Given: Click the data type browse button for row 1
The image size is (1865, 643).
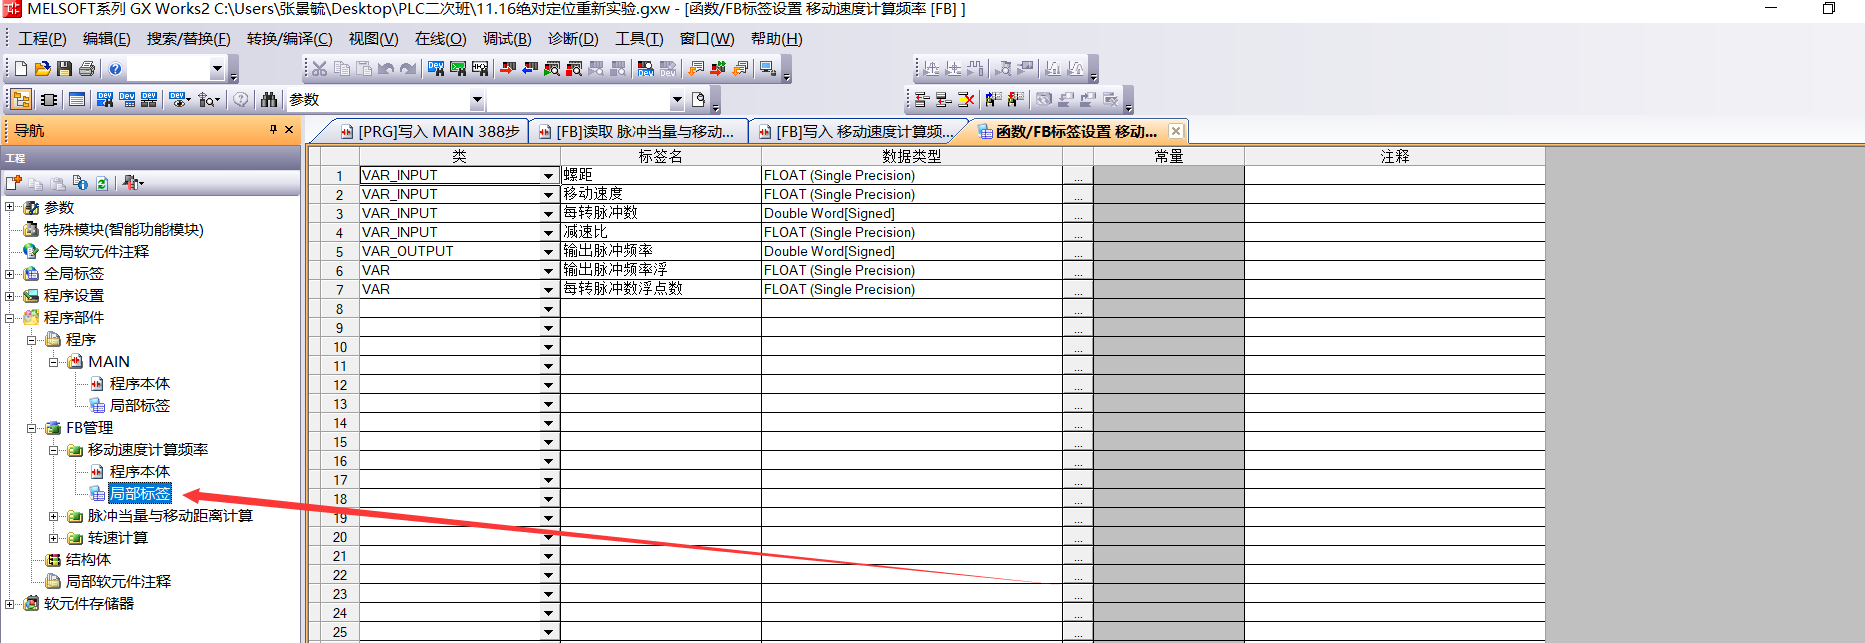Looking at the screenshot, I should pyautogui.click(x=1077, y=176).
